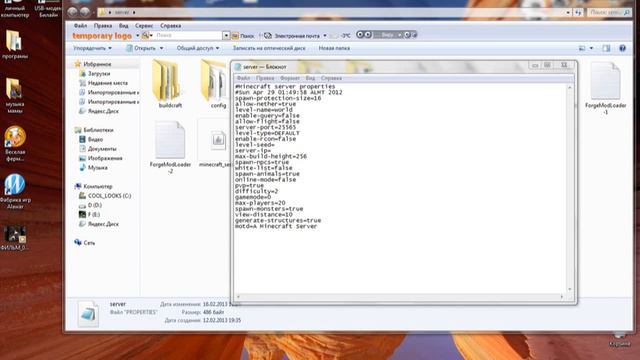The height and width of the screenshot is (360, 640).
Task: Click Notepad's vertical scrollbar down arrow
Action: coord(570,289)
